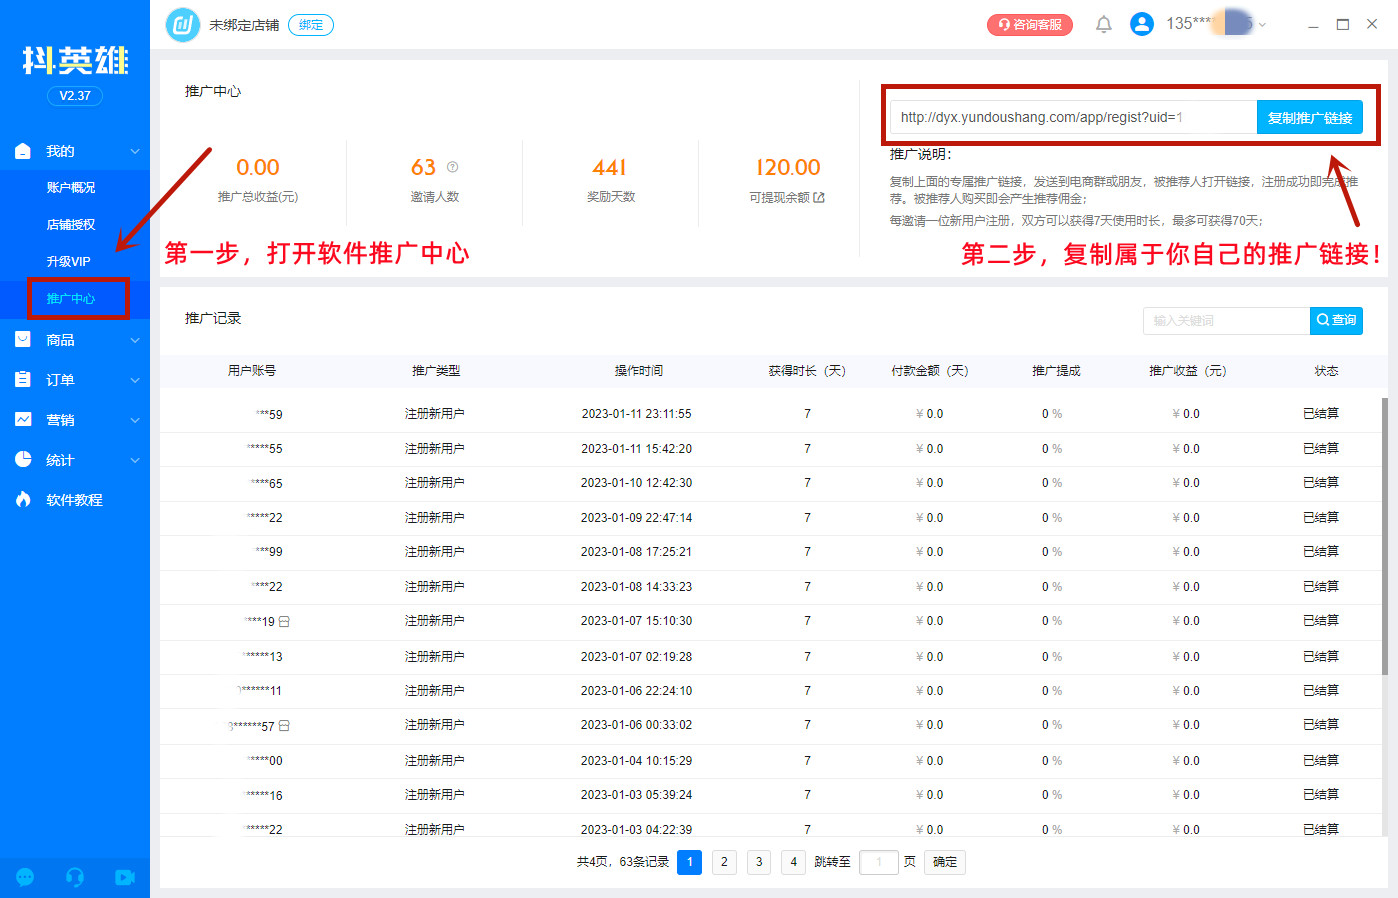The width and height of the screenshot is (1398, 898).
Task: Open the account dropdown arrow
Action: click(1262, 25)
